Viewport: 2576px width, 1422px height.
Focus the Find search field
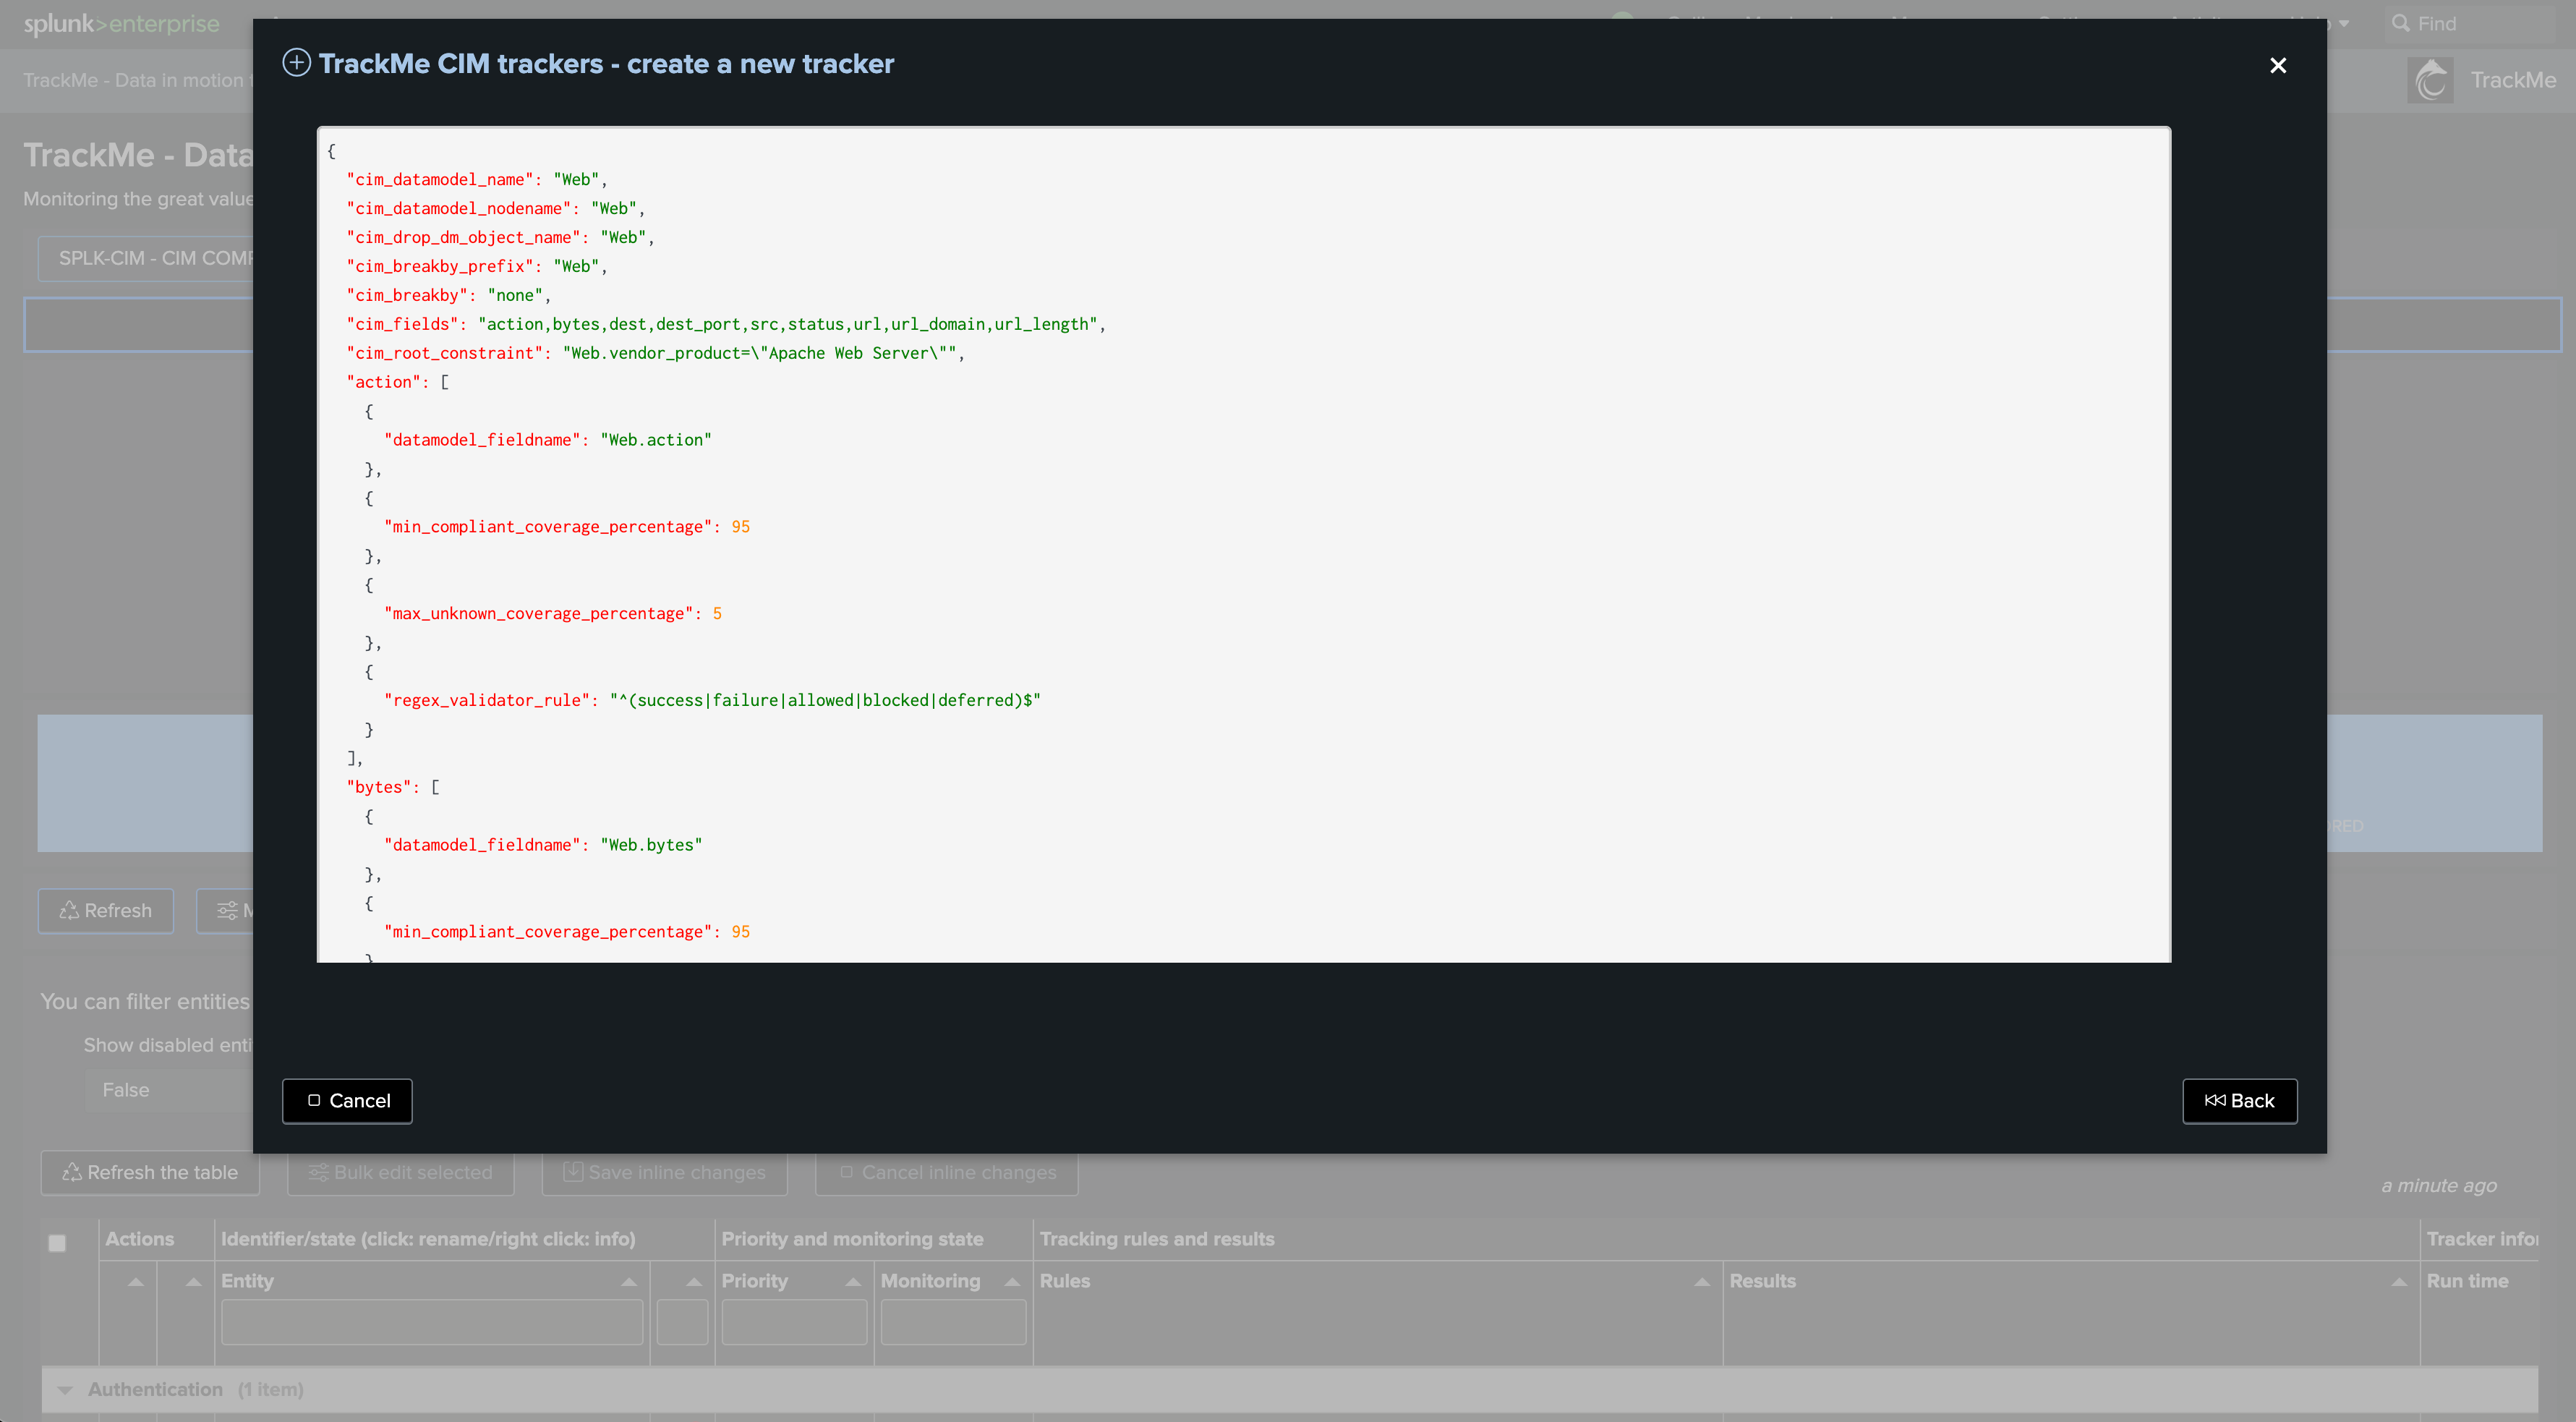(x=2470, y=23)
